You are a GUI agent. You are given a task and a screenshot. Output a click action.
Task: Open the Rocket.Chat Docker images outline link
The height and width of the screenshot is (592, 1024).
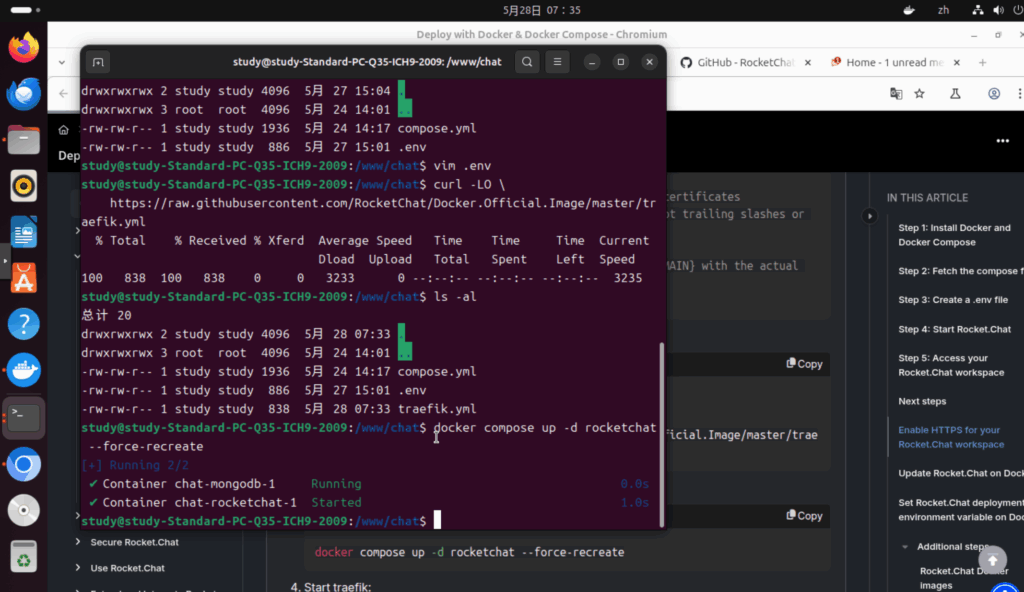964,578
